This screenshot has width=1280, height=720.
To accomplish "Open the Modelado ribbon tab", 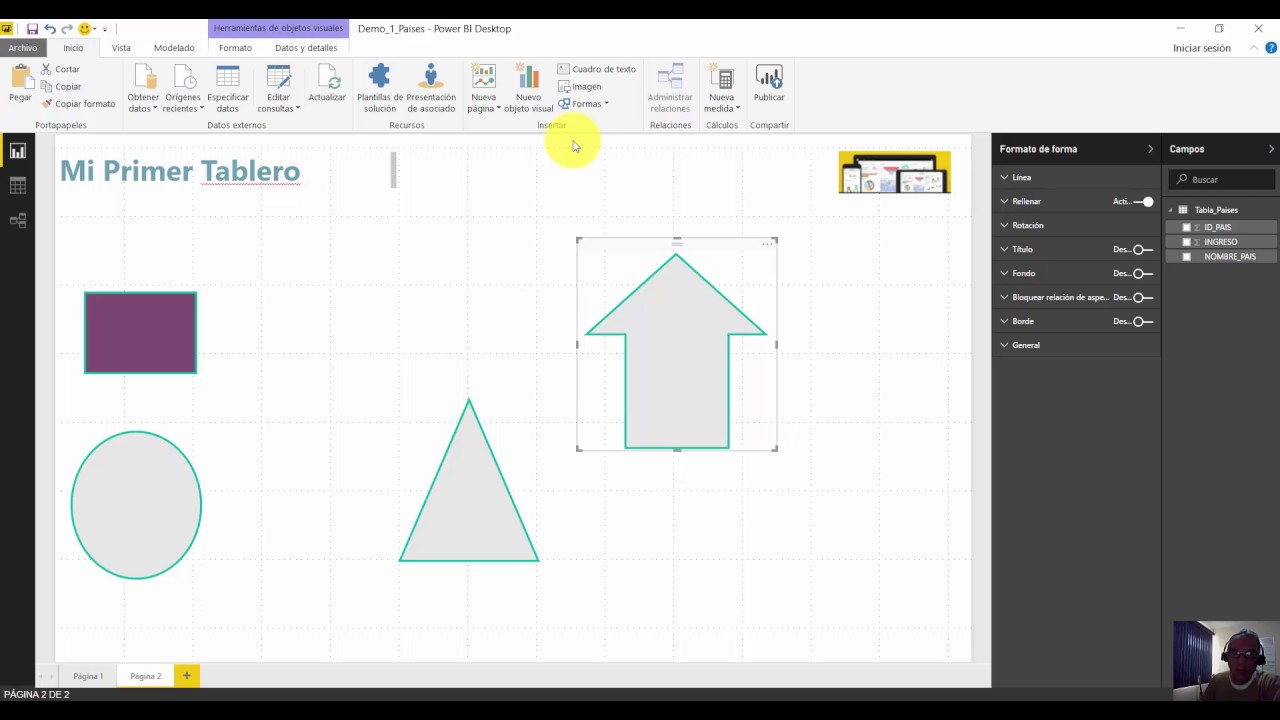I will (x=174, y=48).
